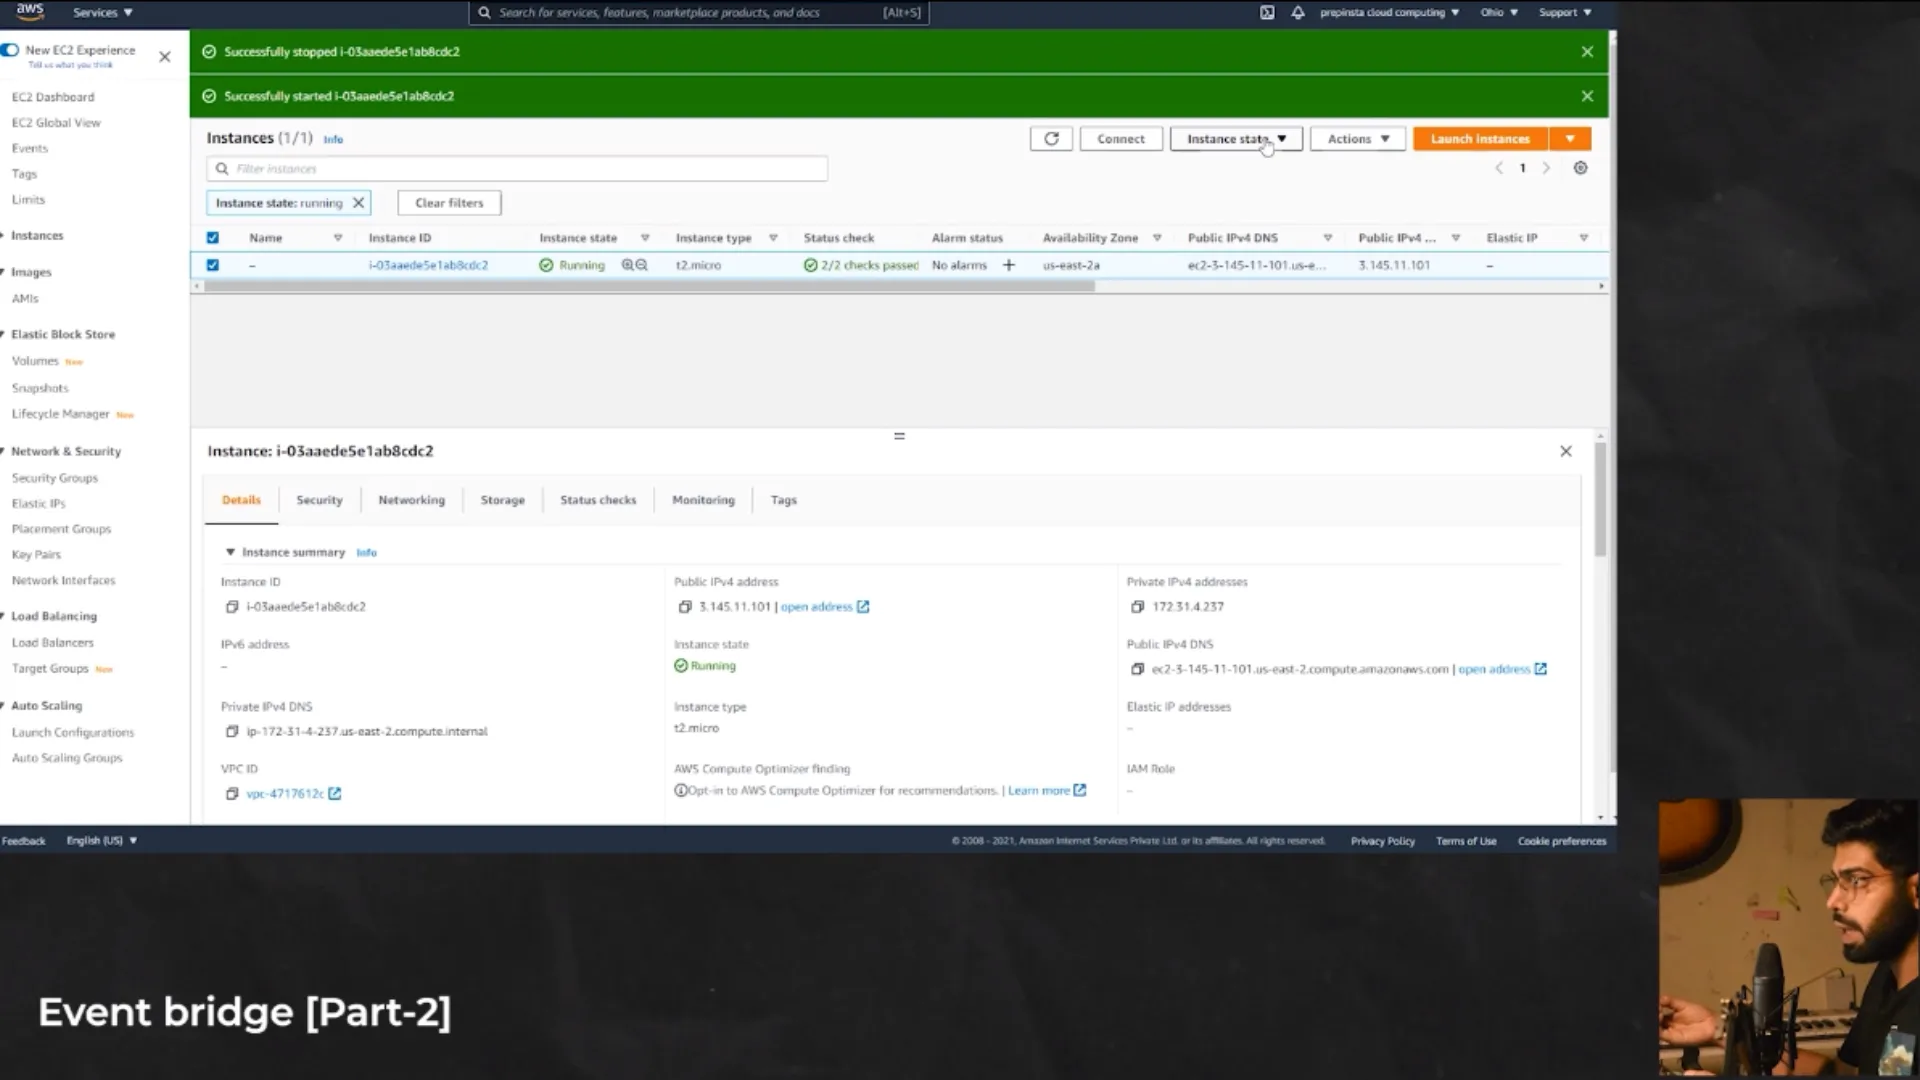Switch to the Security tab

point(319,500)
